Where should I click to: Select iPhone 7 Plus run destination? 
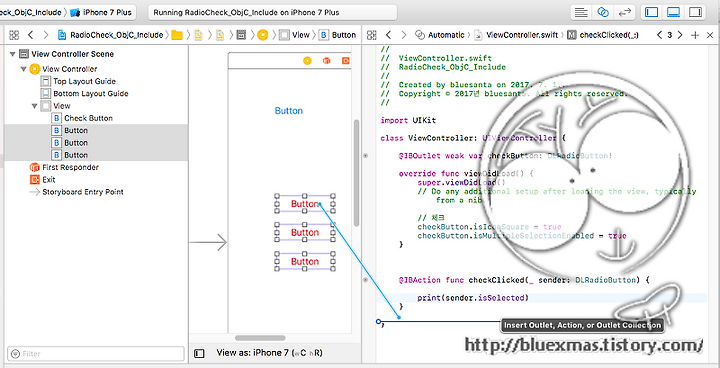[x=101, y=12]
